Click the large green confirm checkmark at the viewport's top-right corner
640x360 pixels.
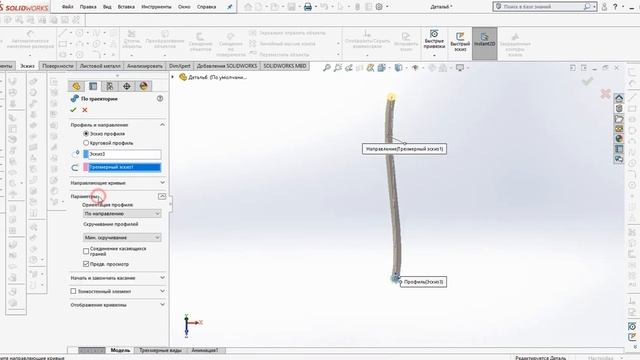pos(587,81)
